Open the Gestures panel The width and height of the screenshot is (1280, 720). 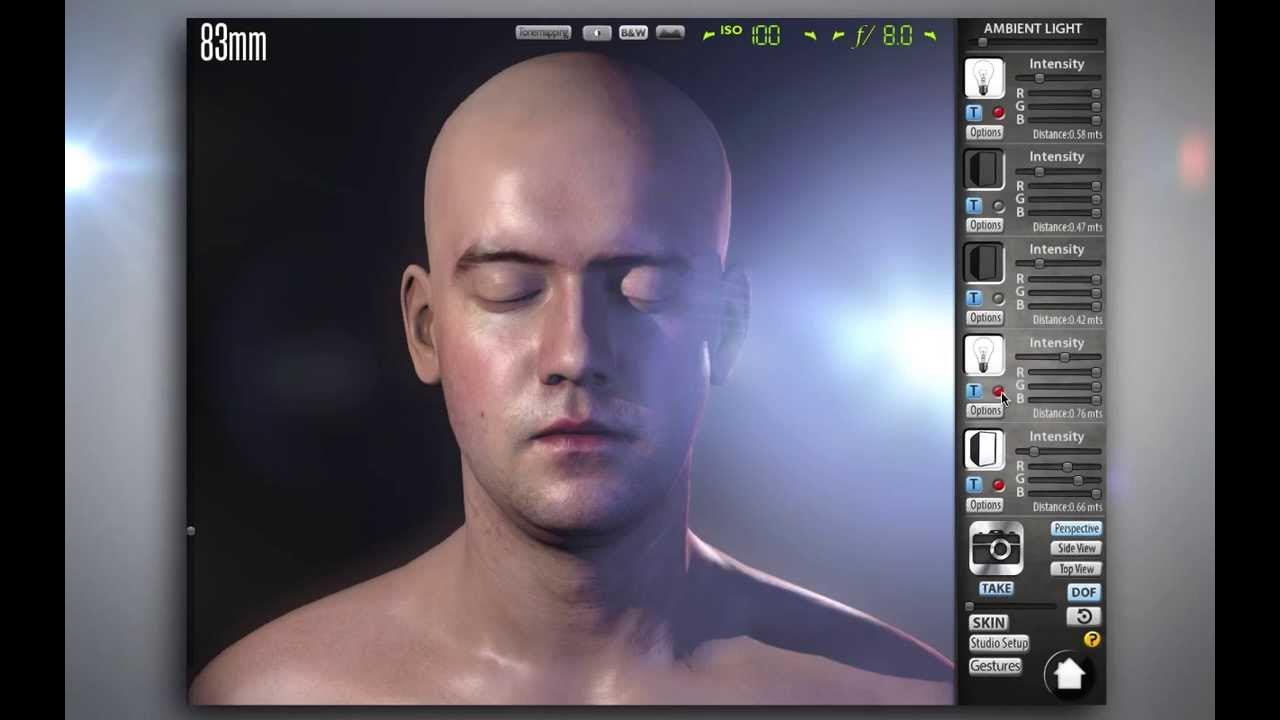995,666
